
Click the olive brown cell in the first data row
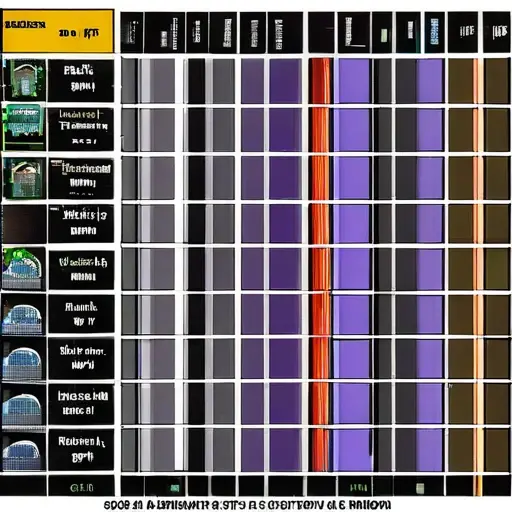pos(461,81)
